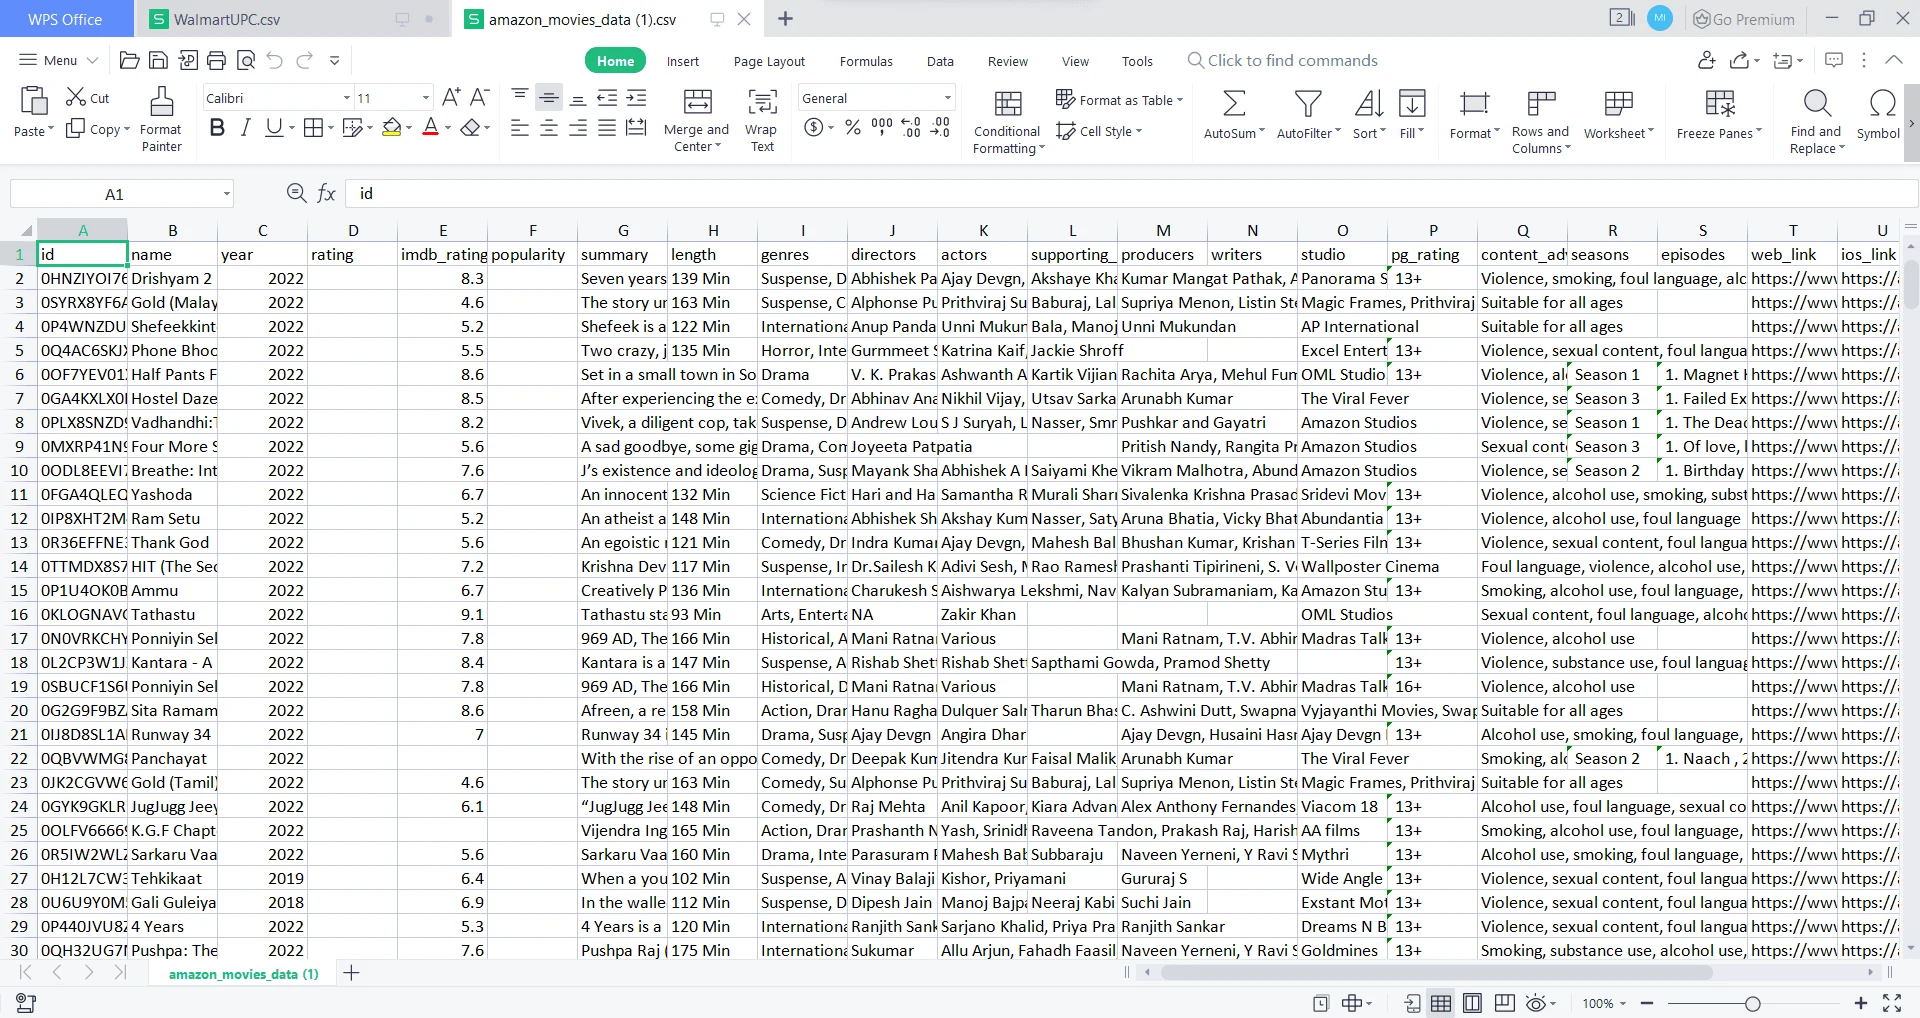Decrease font size with smaller A icon
The width and height of the screenshot is (1920, 1018).
coord(479,97)
